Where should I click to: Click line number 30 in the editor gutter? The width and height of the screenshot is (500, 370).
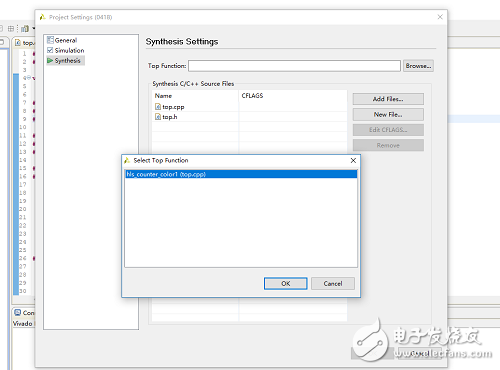(x=23, y=291)
